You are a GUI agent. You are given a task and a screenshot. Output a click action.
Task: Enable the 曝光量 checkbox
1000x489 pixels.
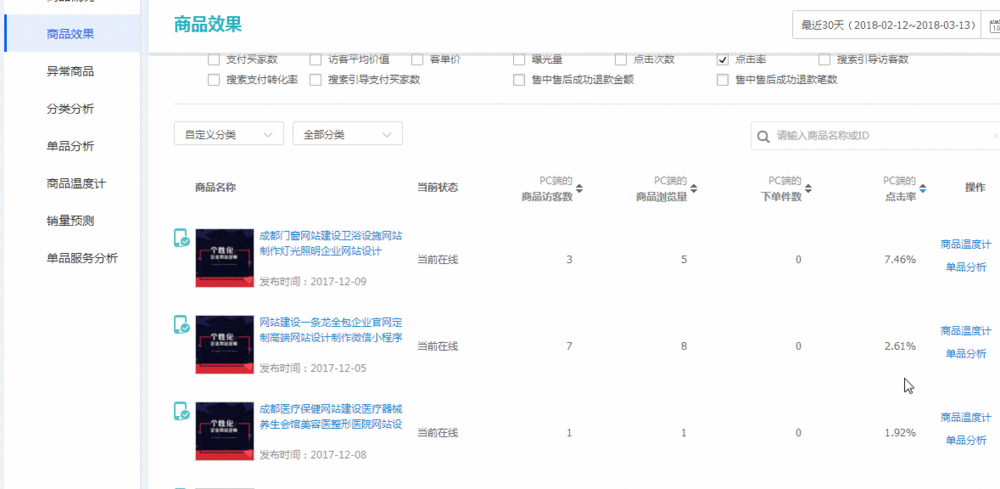tap(519, 60)
